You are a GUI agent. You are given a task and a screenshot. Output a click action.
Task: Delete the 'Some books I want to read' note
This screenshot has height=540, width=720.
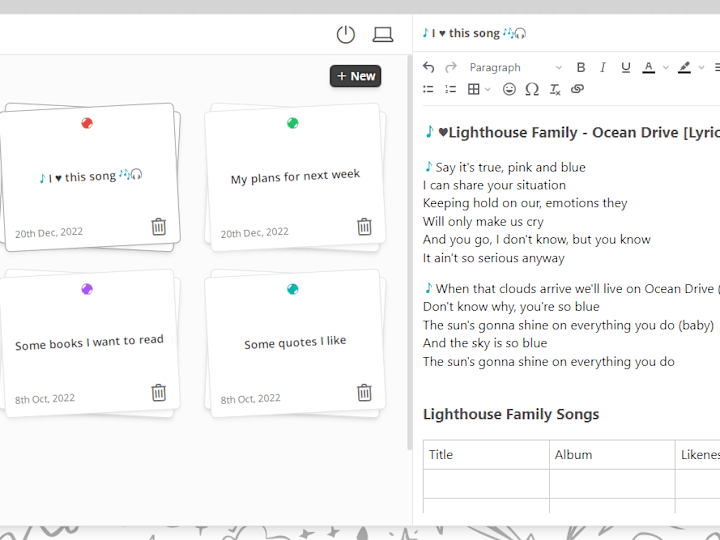pos(158,393)
